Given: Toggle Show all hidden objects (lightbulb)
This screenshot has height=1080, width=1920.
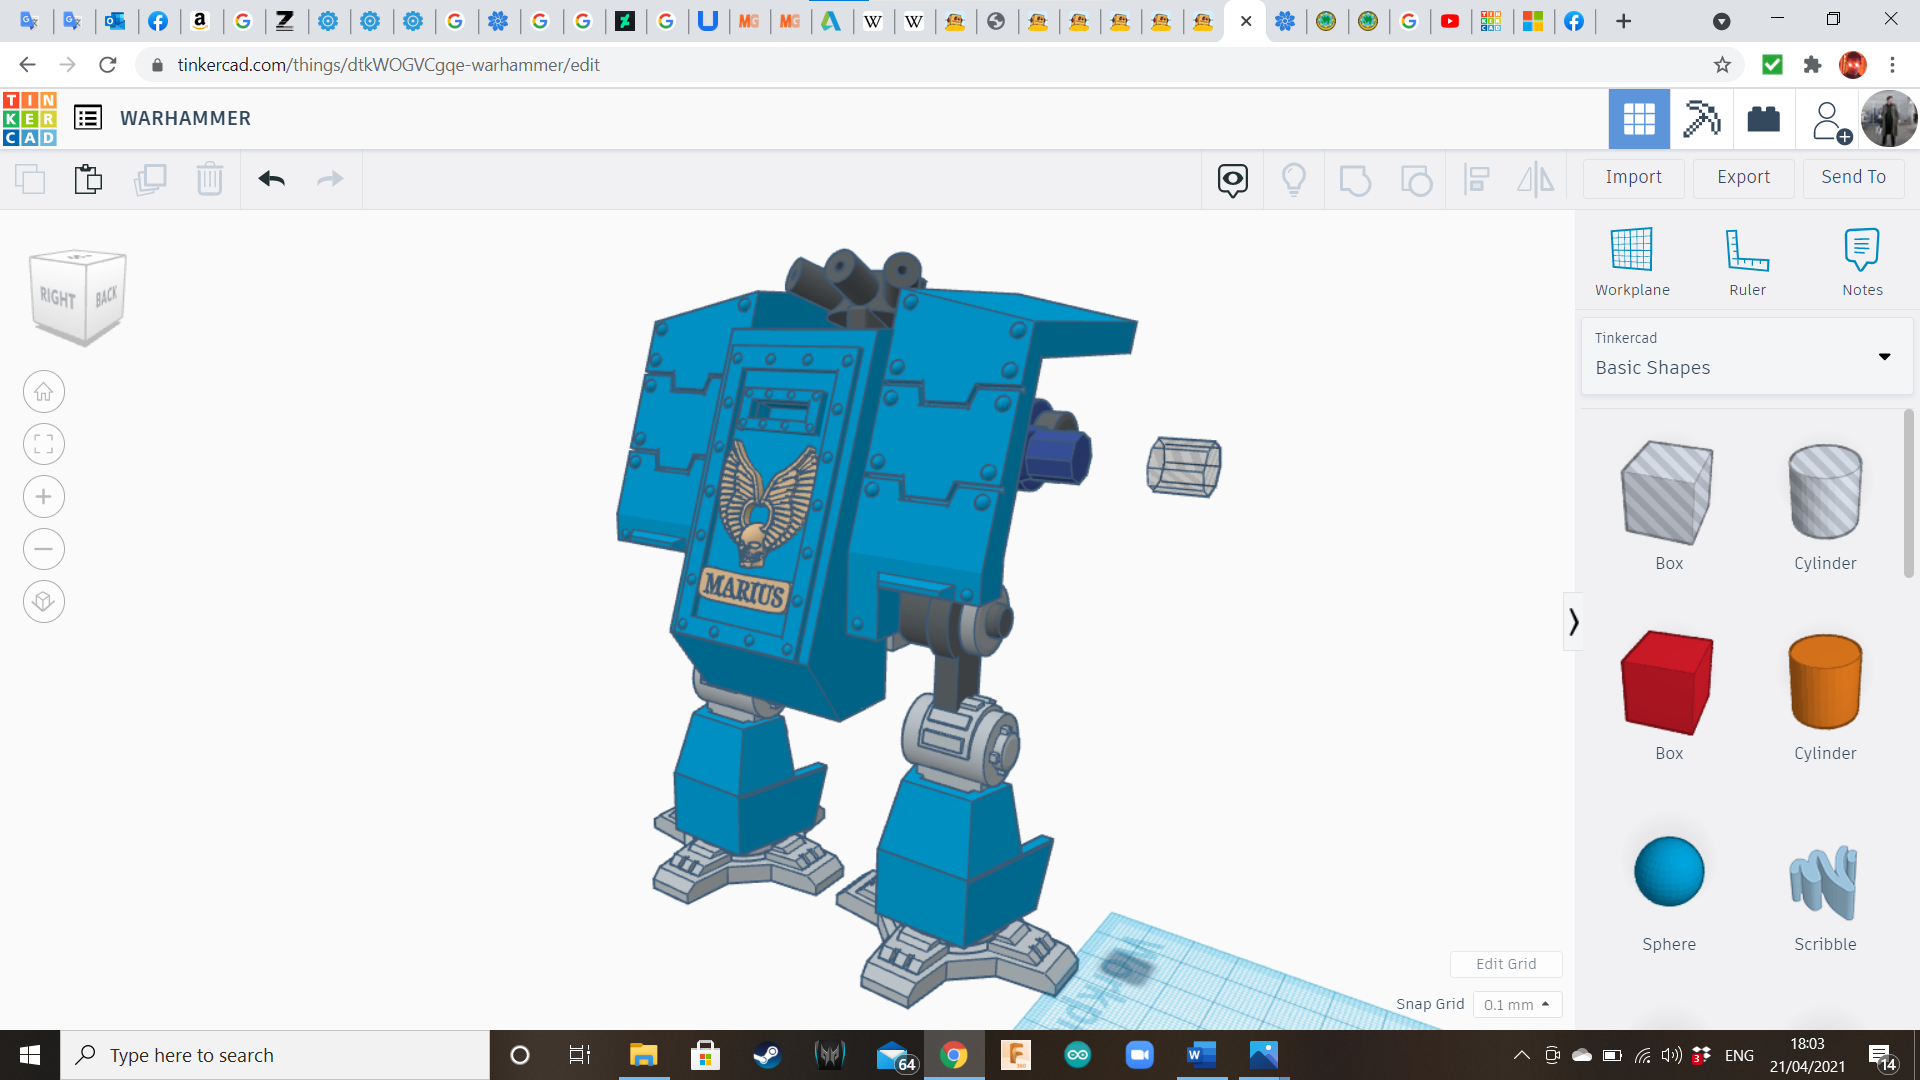Looking at the screenshot, I should tap(1293, 180).
